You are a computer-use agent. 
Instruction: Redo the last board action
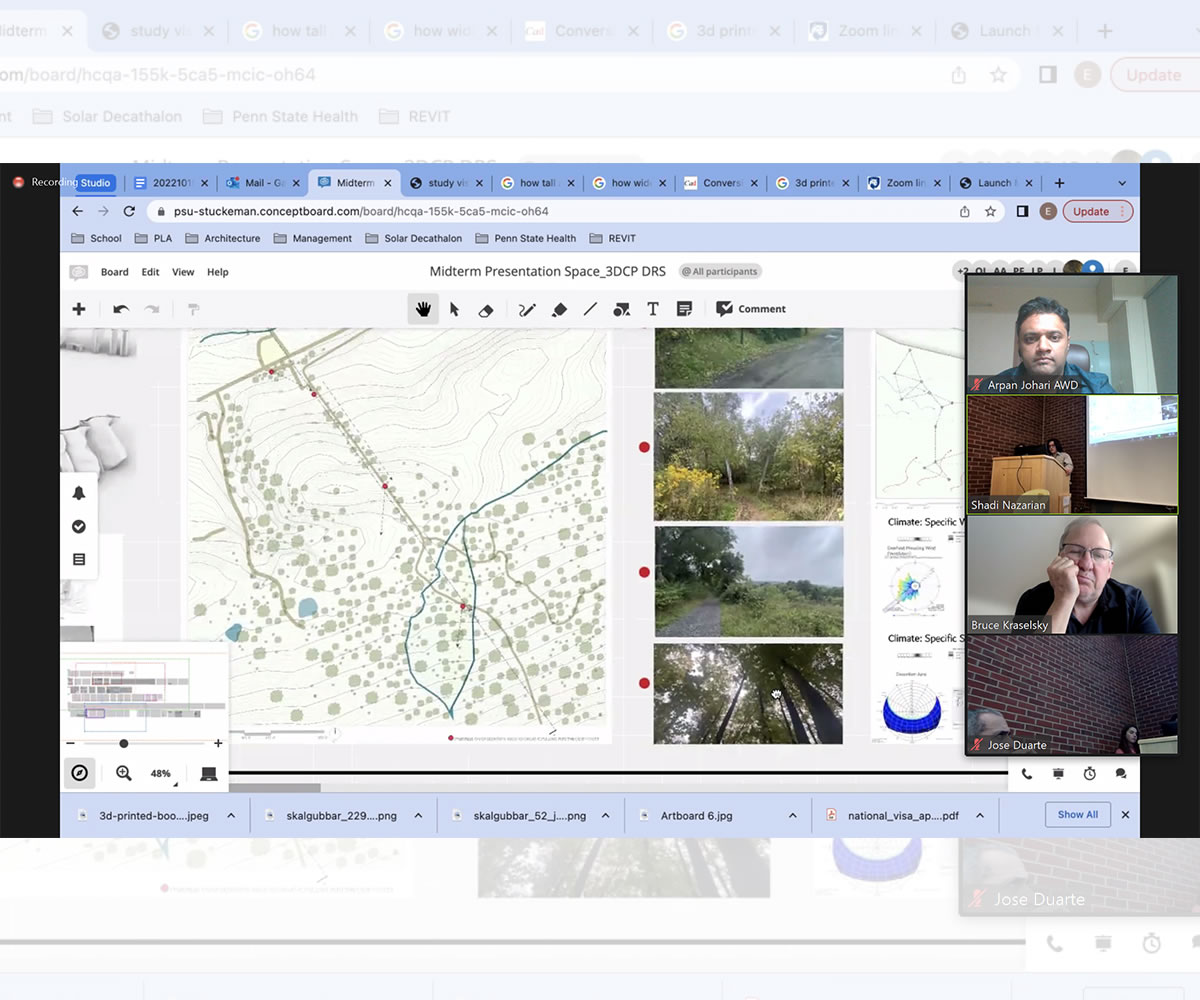[152, 309]
